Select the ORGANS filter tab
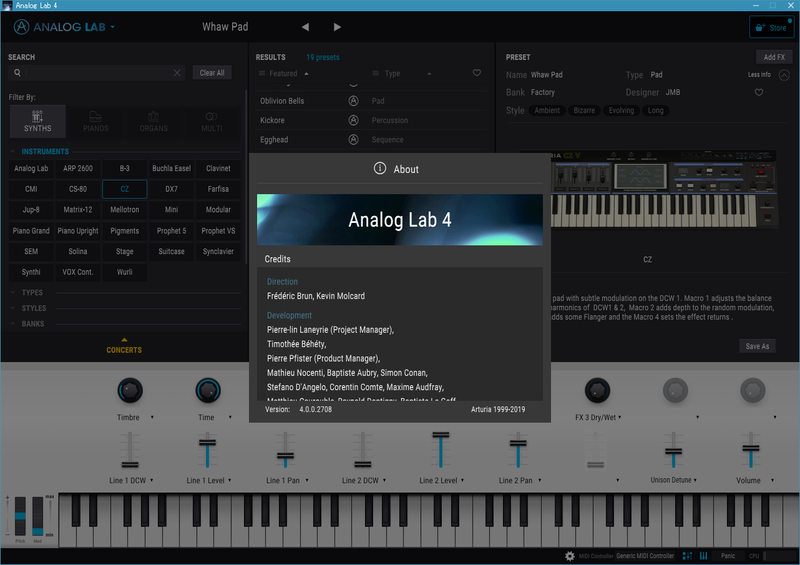Screen dimensions: 800x565 click(154, 121)
